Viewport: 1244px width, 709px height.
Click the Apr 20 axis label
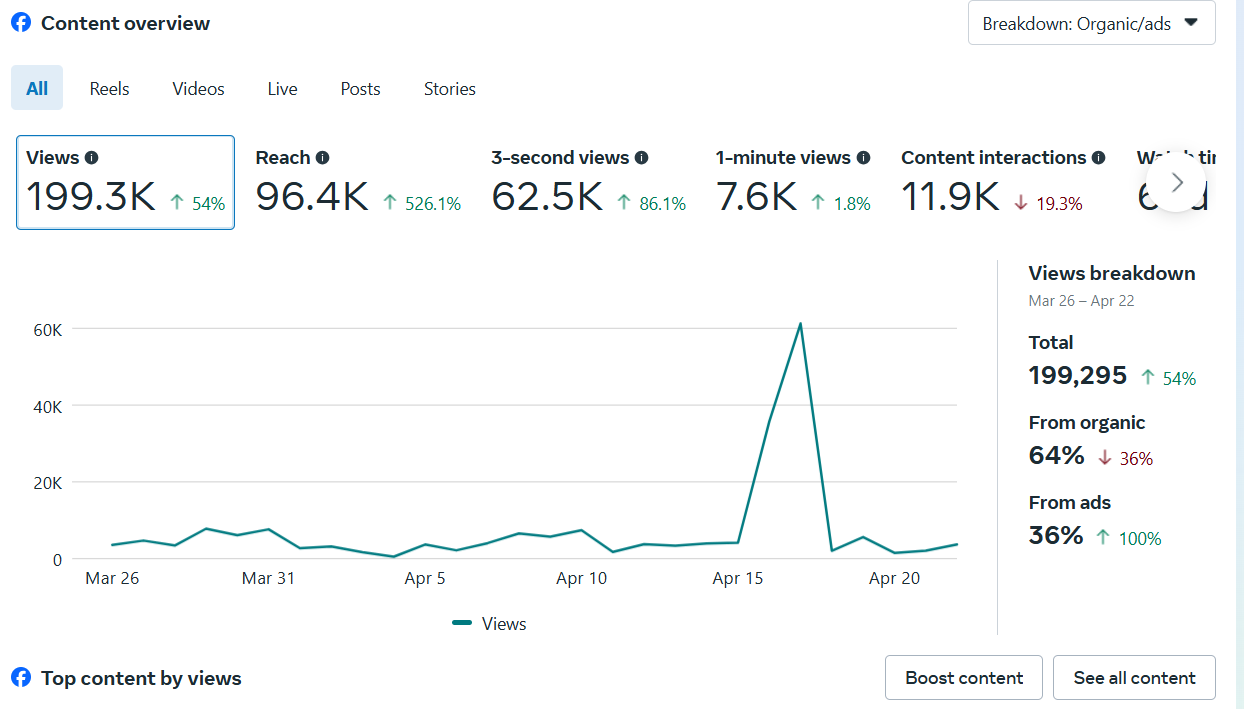coord(895,578)
